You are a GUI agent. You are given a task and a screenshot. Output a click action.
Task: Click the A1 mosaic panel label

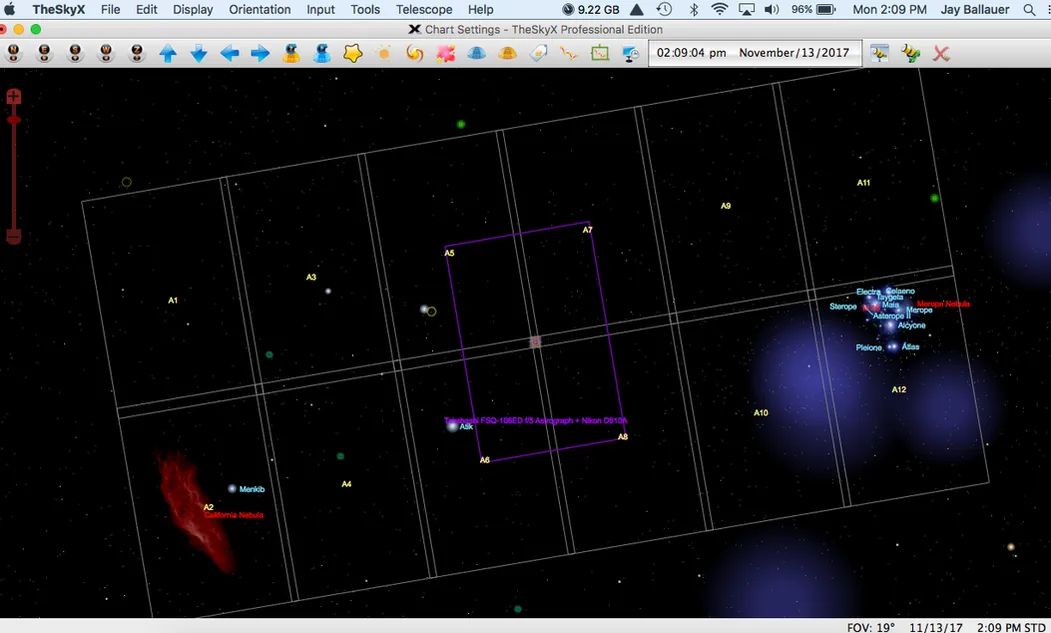point(173,300)
